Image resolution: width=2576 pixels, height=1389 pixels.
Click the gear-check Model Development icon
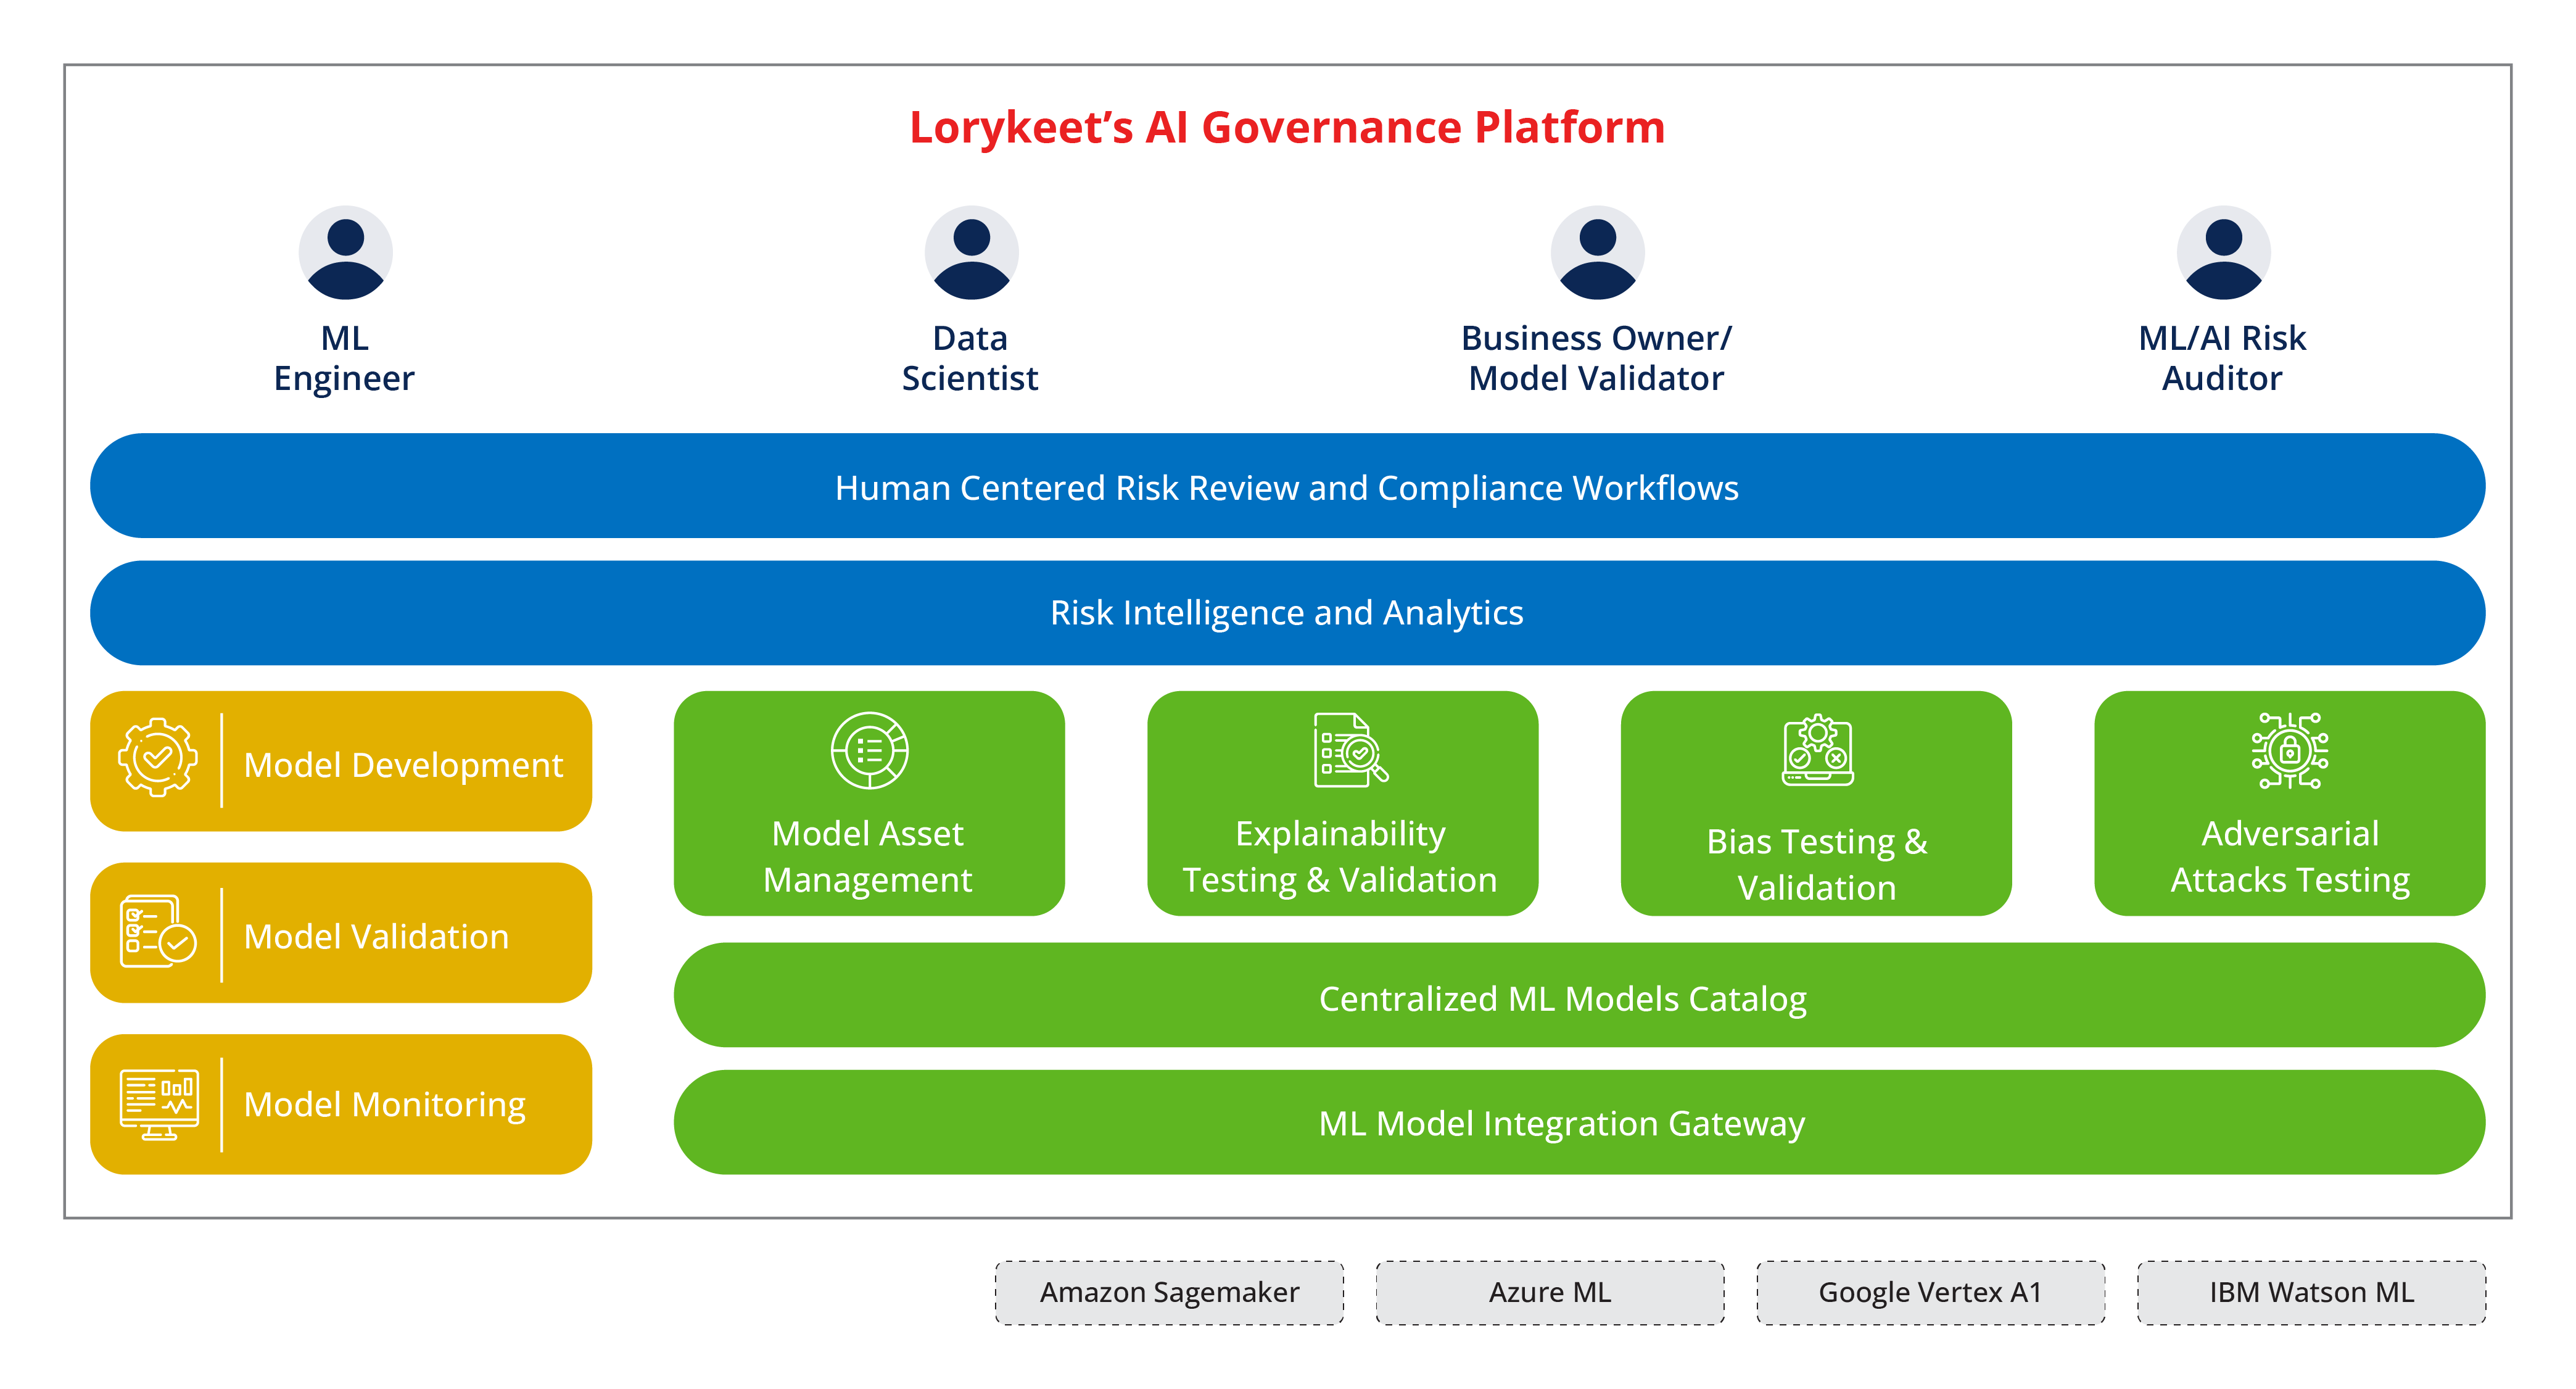[x=158, y=757]
